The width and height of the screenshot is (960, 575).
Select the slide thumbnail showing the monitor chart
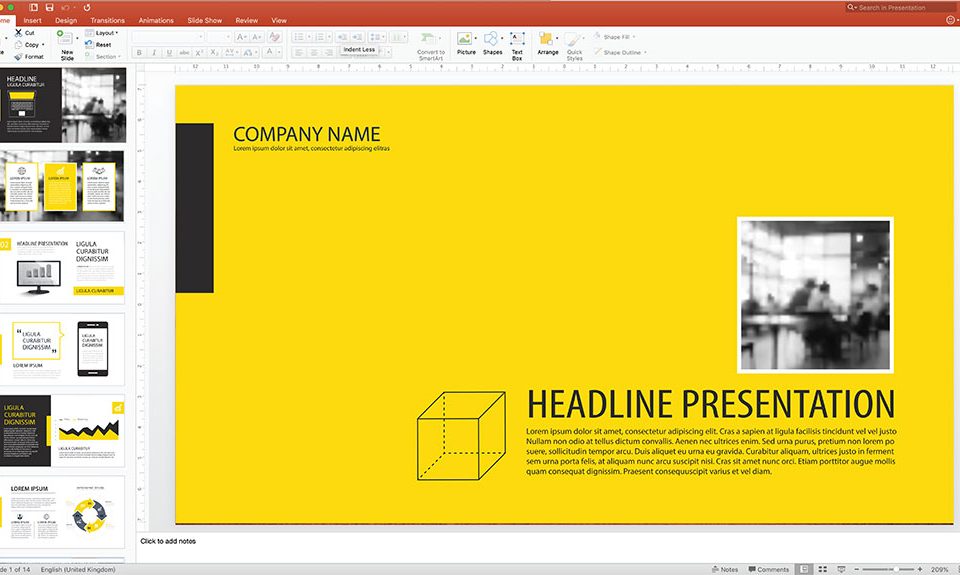click(x=62, y=268)
